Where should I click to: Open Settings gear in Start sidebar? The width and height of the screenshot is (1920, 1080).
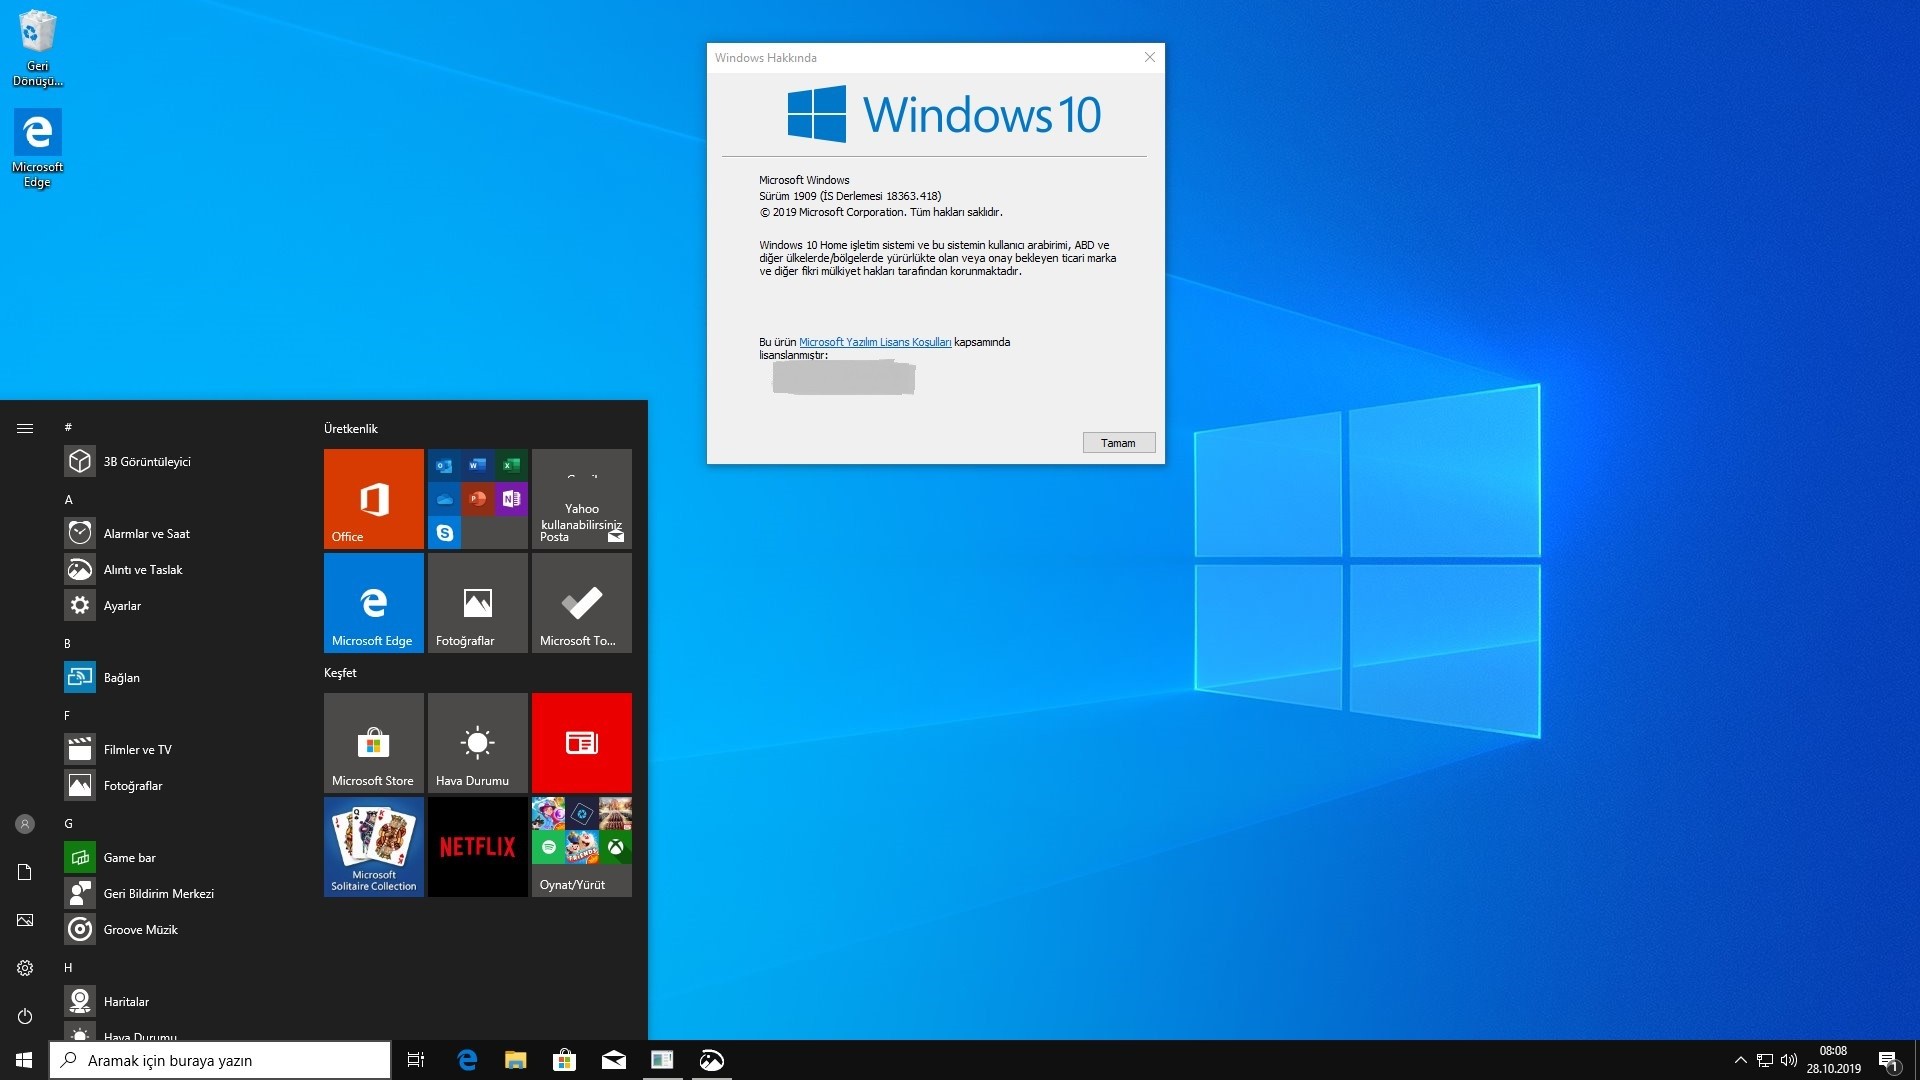click(25, 968)
